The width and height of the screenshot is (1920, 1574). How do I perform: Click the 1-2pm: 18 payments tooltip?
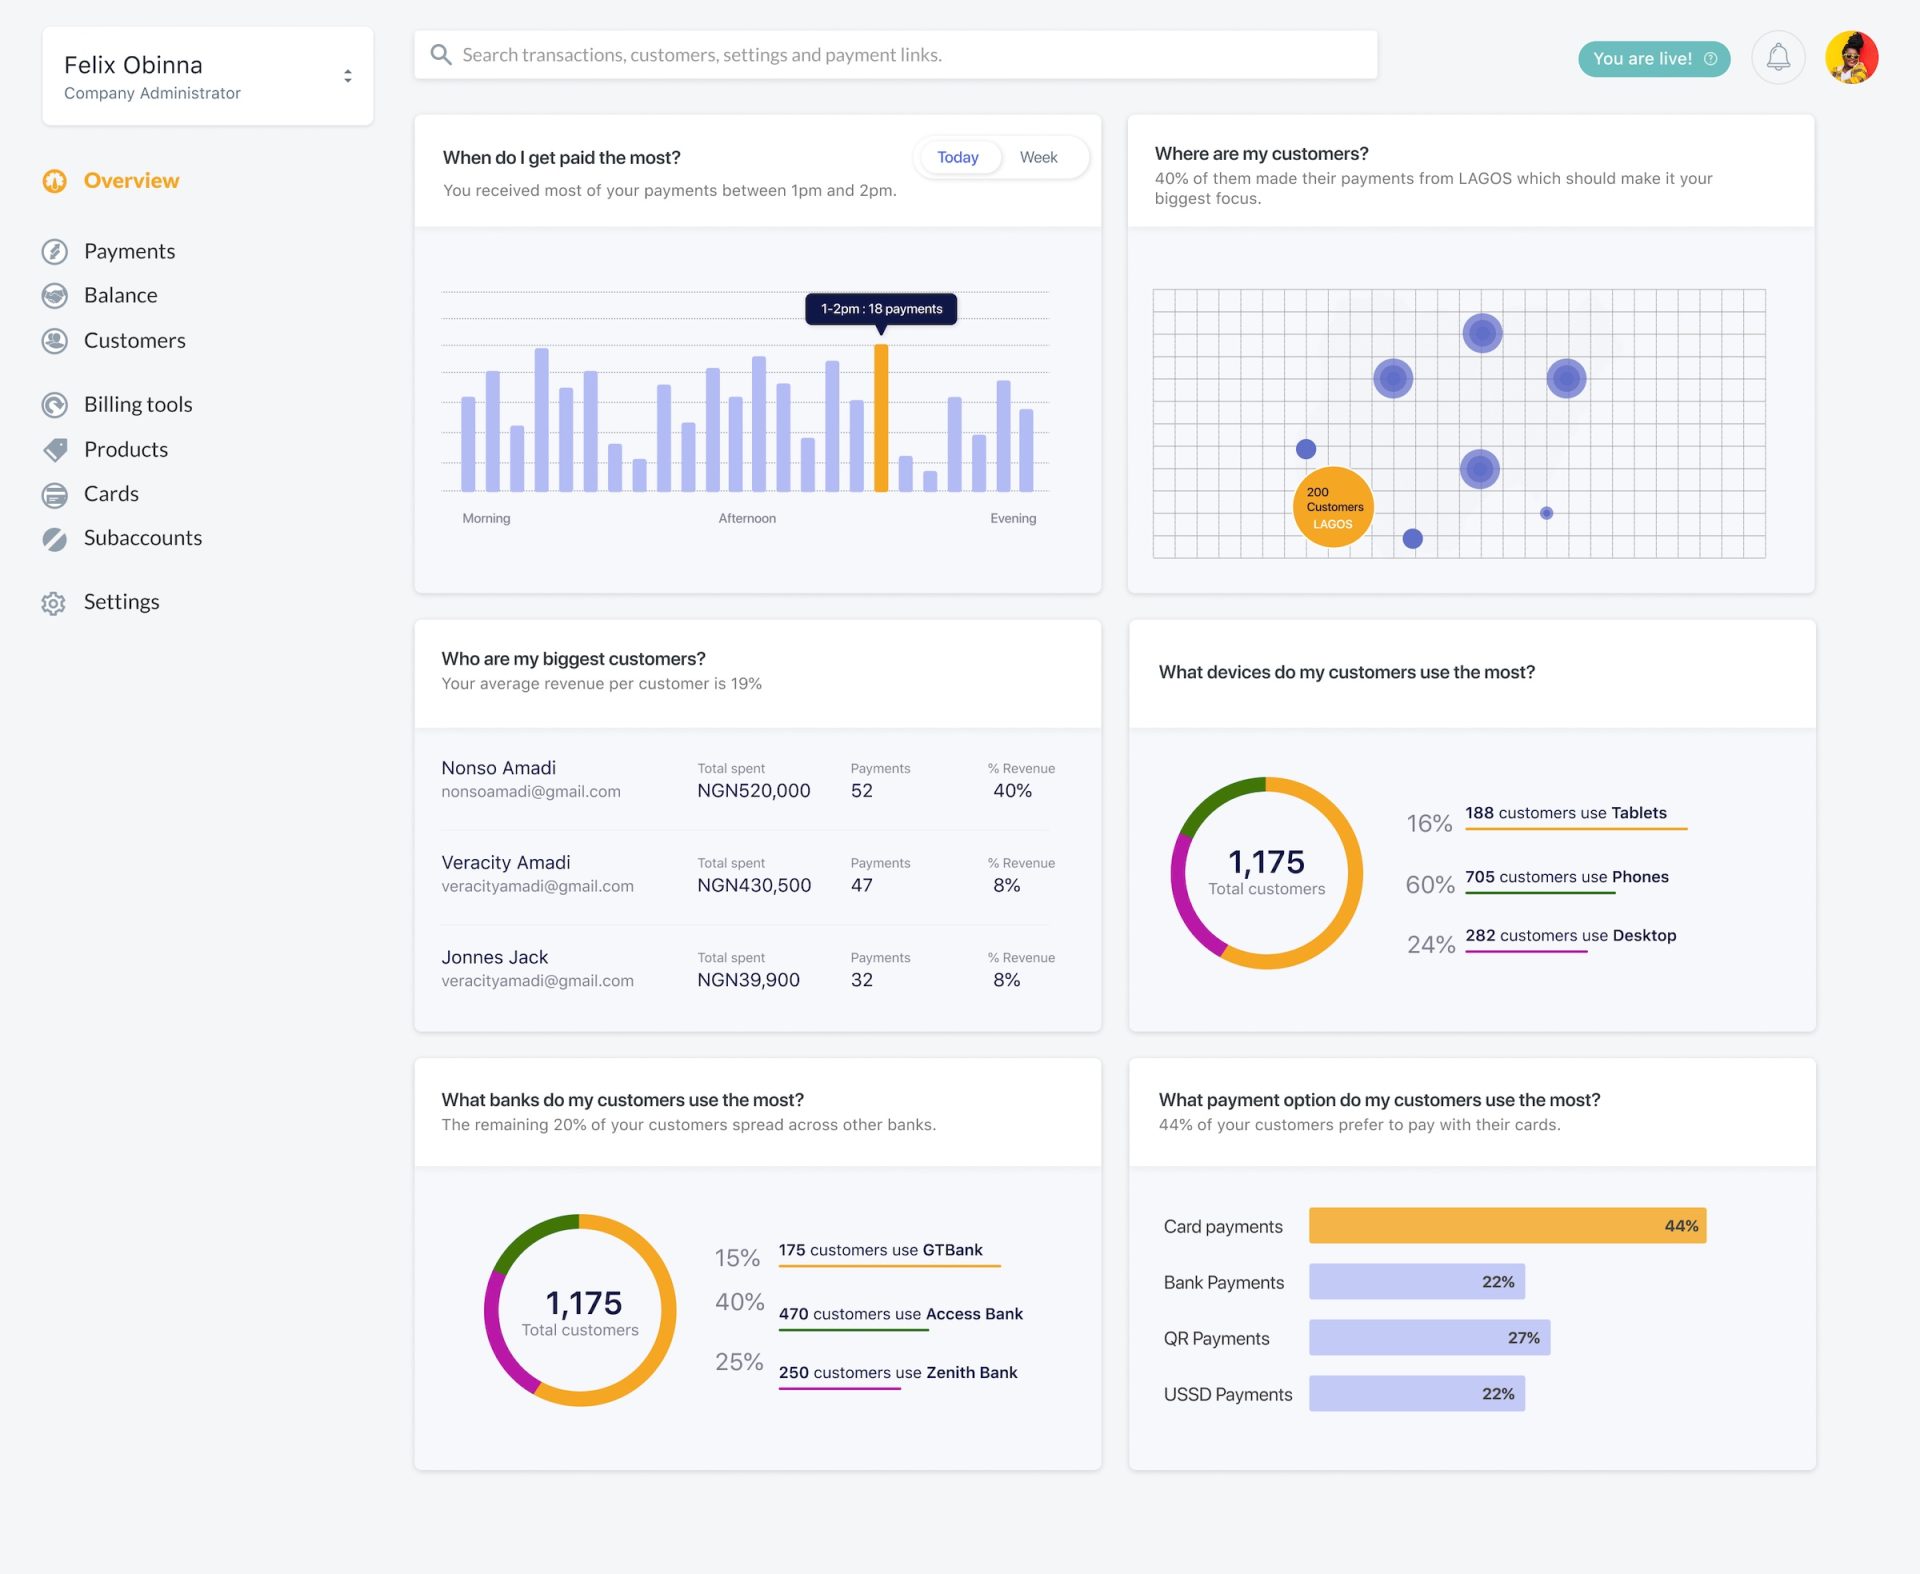tap(881, 309)
